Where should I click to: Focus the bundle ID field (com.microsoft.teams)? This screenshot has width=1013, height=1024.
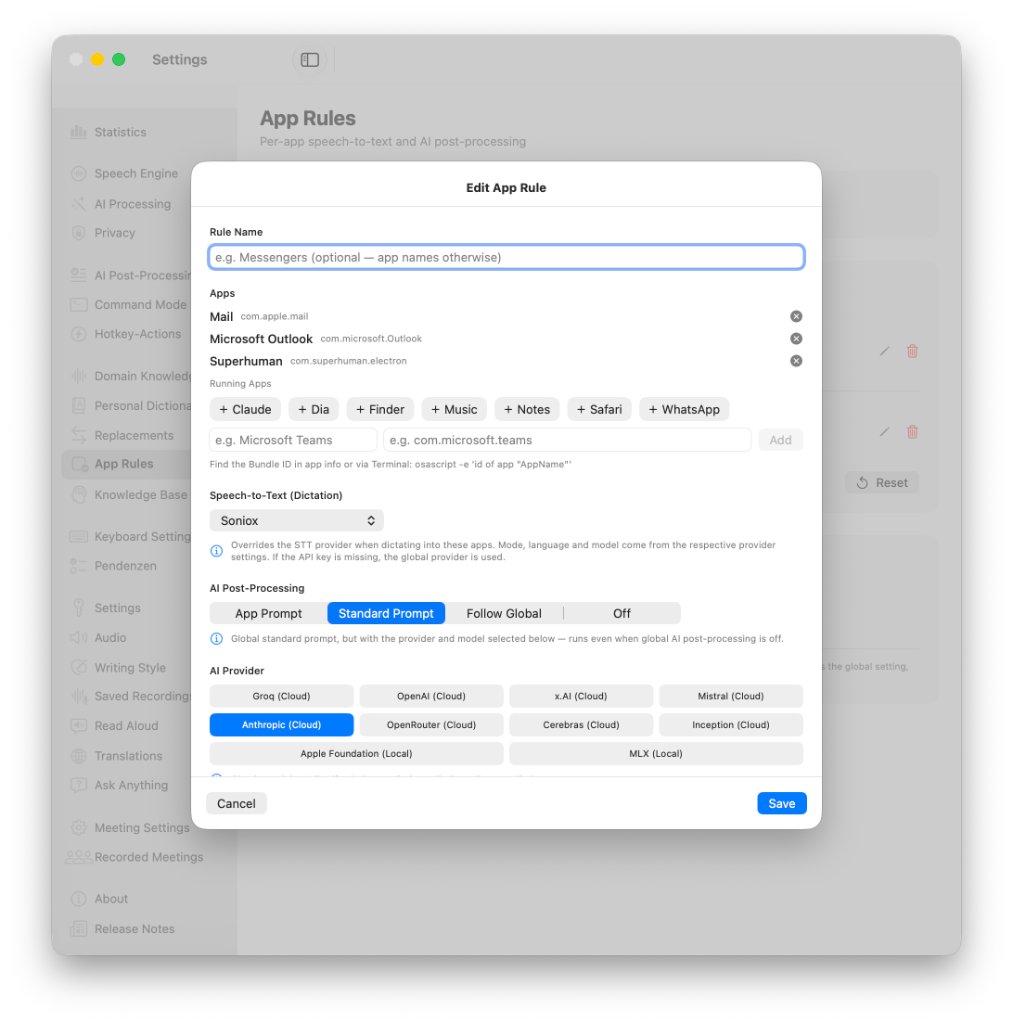point(567,440)
